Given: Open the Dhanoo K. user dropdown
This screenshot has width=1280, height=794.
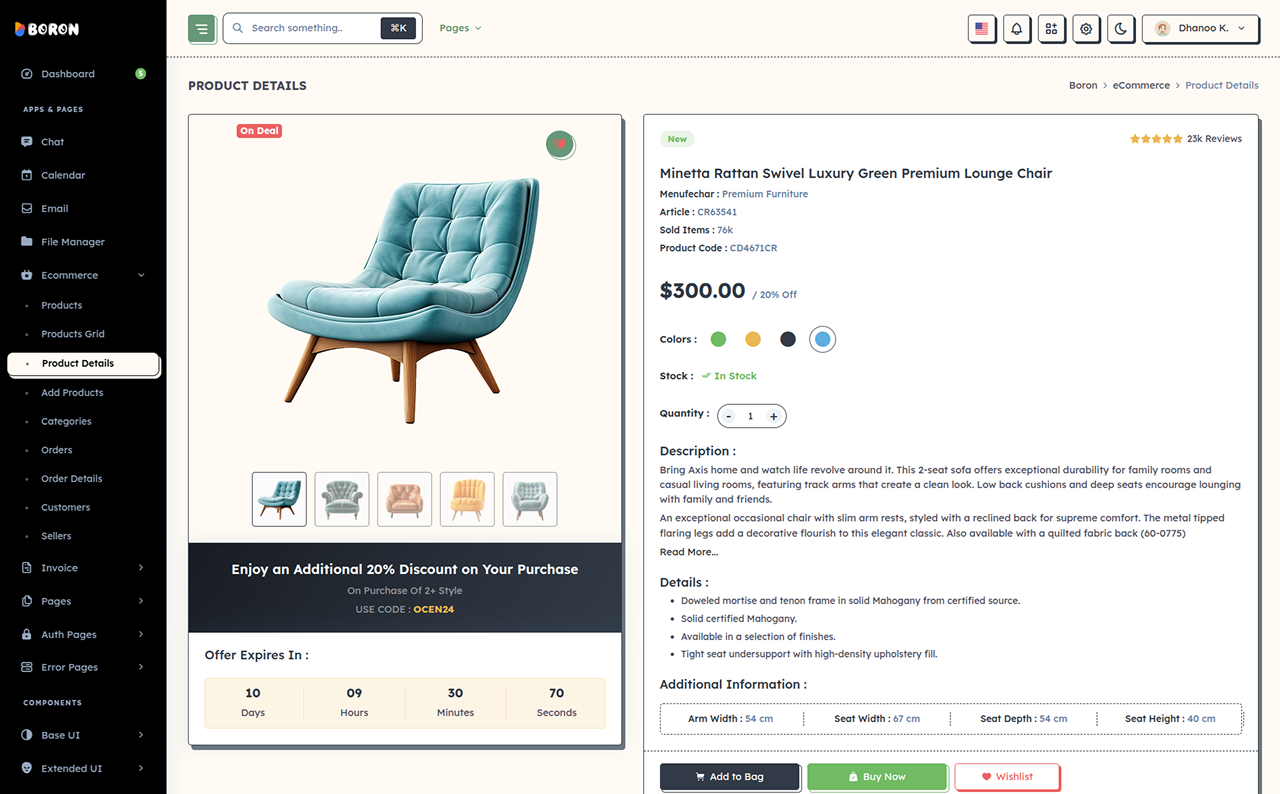Looking at the screenshot, I should [1200, 29].
